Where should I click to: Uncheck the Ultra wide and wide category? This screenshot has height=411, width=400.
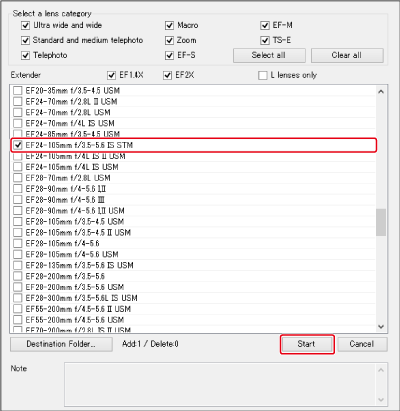pos(26,25)
